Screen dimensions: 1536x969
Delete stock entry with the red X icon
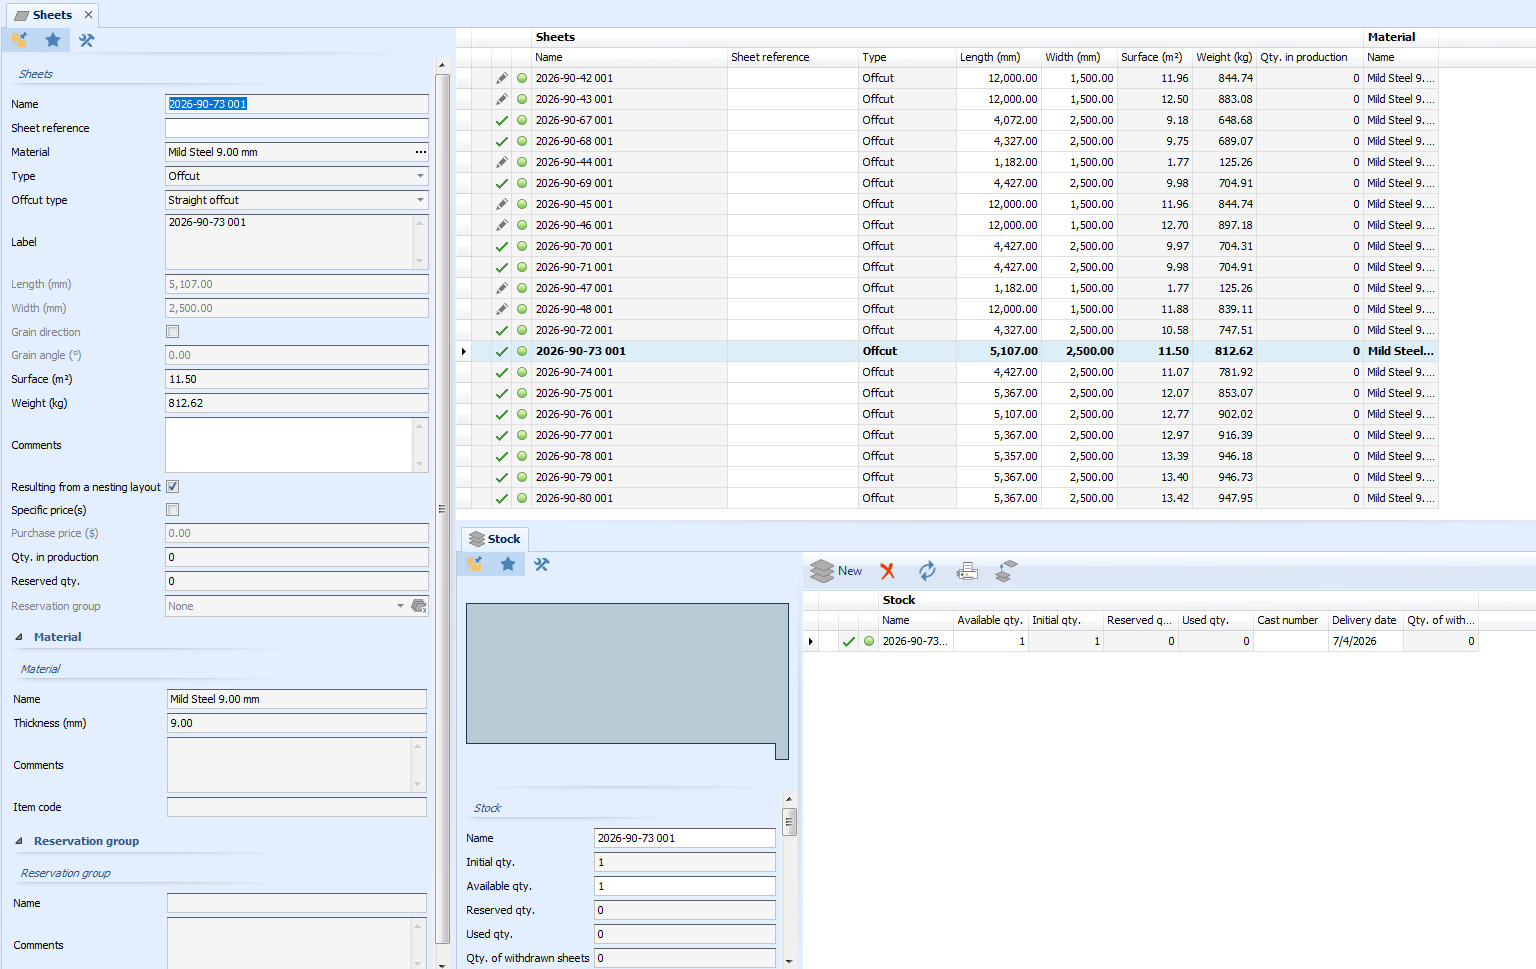[x=888, y=571]
